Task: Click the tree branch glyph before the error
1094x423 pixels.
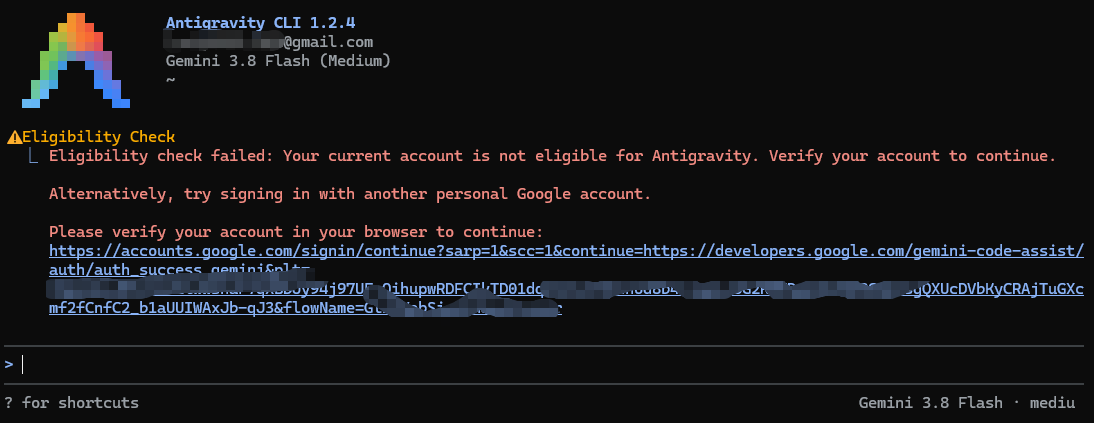Action: point(33,156)
